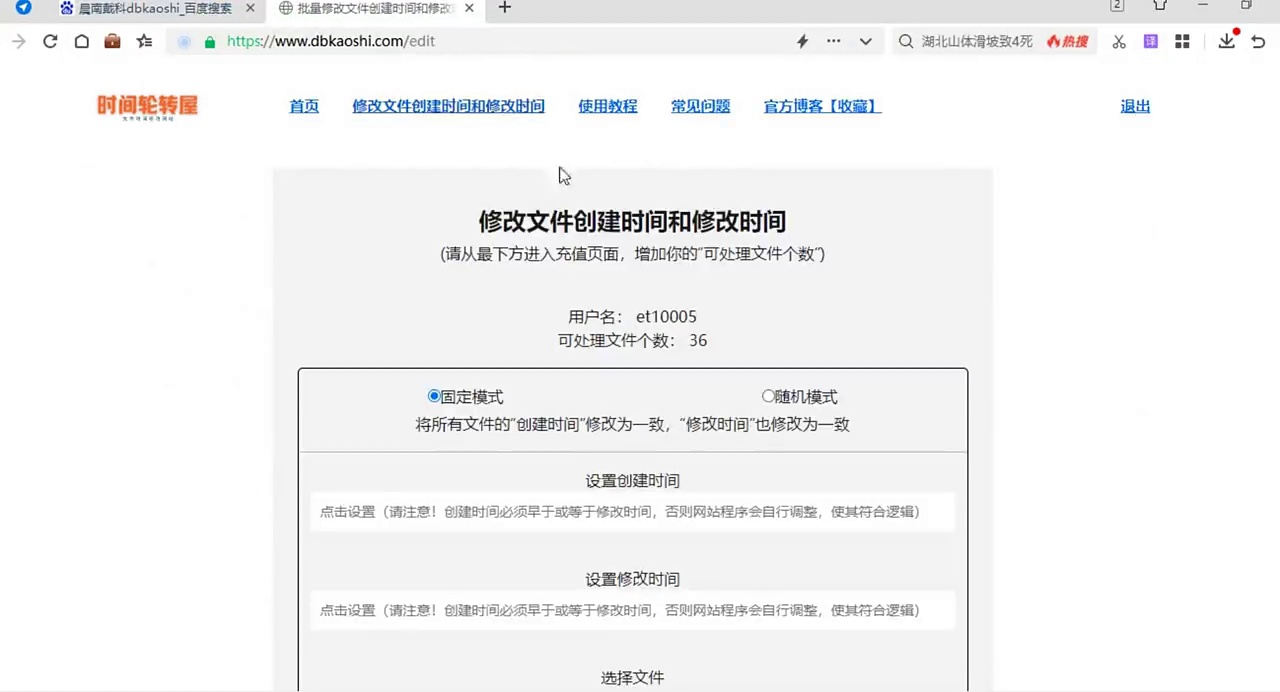Open the four-squares apps grid icon
Viewport: 1280px width, 692px height.
pyautogui.click(x=1182, y=41)
